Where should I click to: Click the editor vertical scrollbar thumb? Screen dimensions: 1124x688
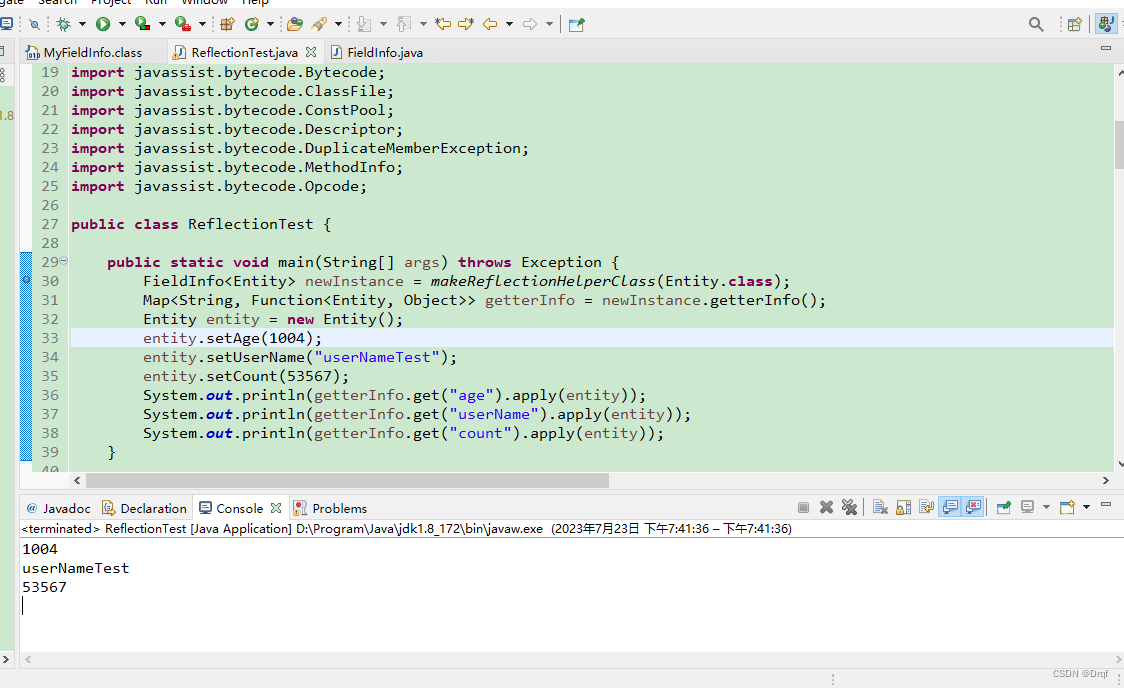(x=1119, y=145)
